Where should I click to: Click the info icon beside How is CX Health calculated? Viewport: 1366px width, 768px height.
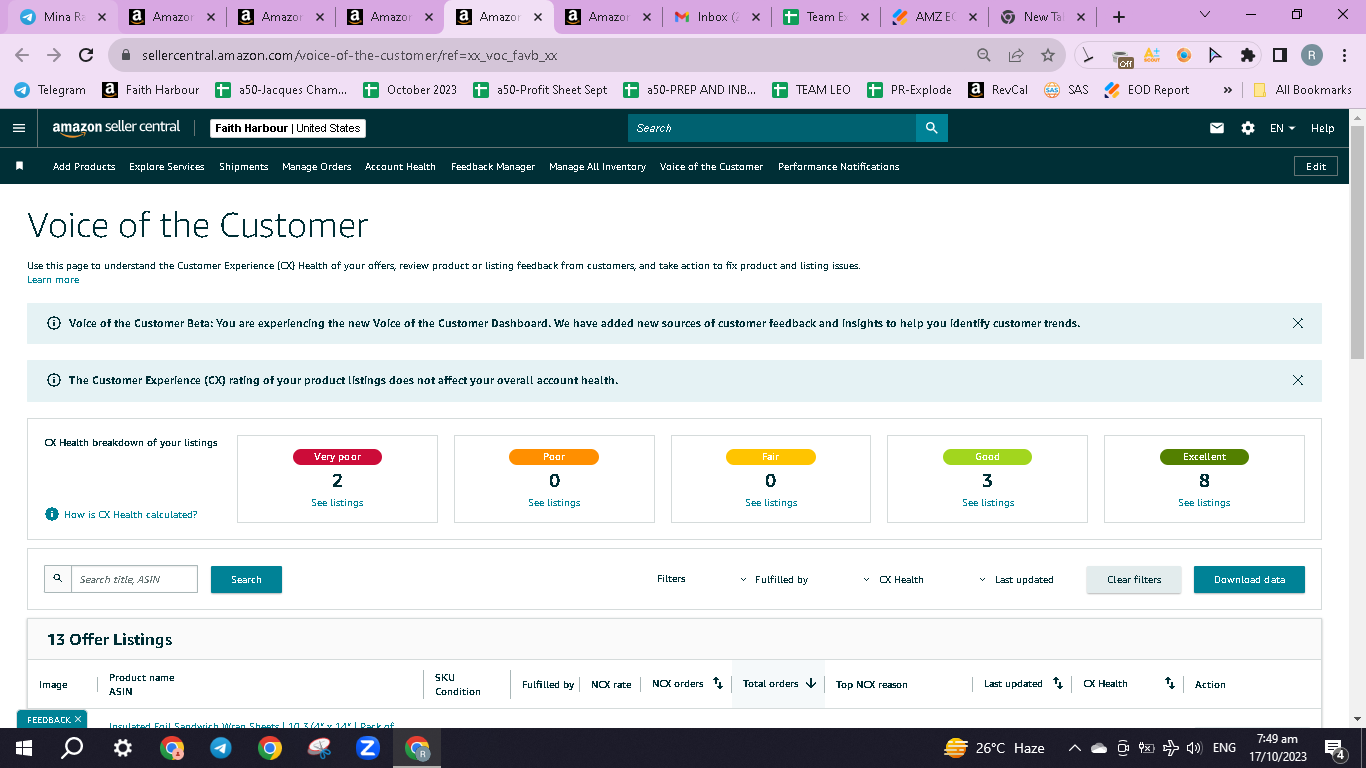(52, 514)
